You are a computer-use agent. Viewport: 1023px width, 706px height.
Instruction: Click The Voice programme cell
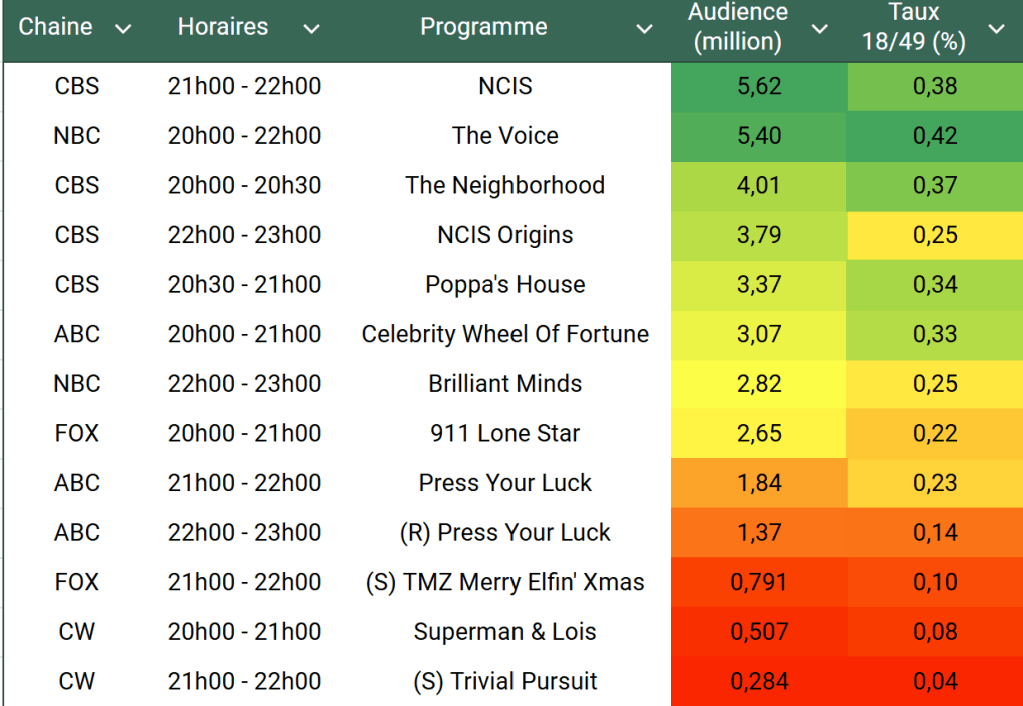(505, 136)
